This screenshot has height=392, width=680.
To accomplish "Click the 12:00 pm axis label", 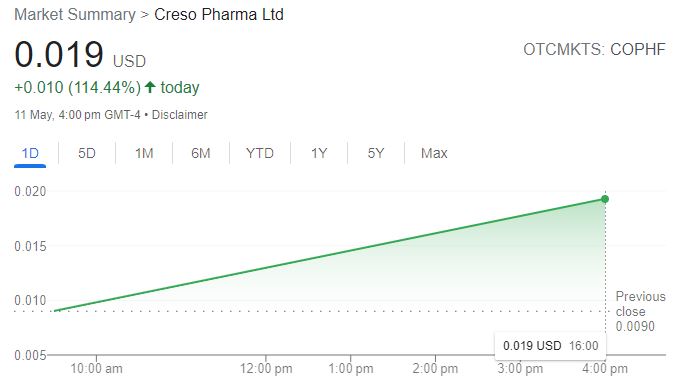I will click(266, 369).
